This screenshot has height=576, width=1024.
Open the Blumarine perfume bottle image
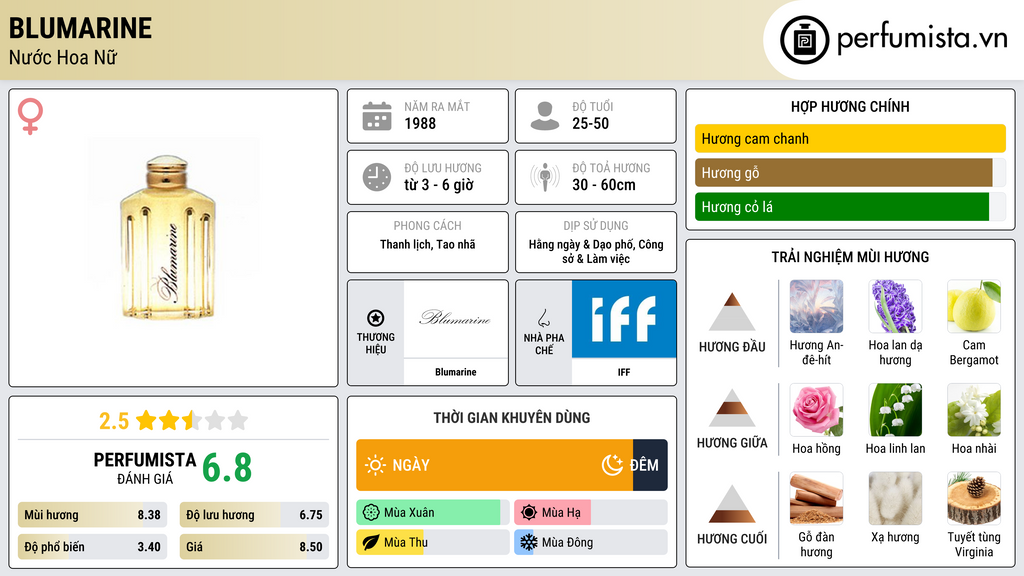[x=168, y=237]
